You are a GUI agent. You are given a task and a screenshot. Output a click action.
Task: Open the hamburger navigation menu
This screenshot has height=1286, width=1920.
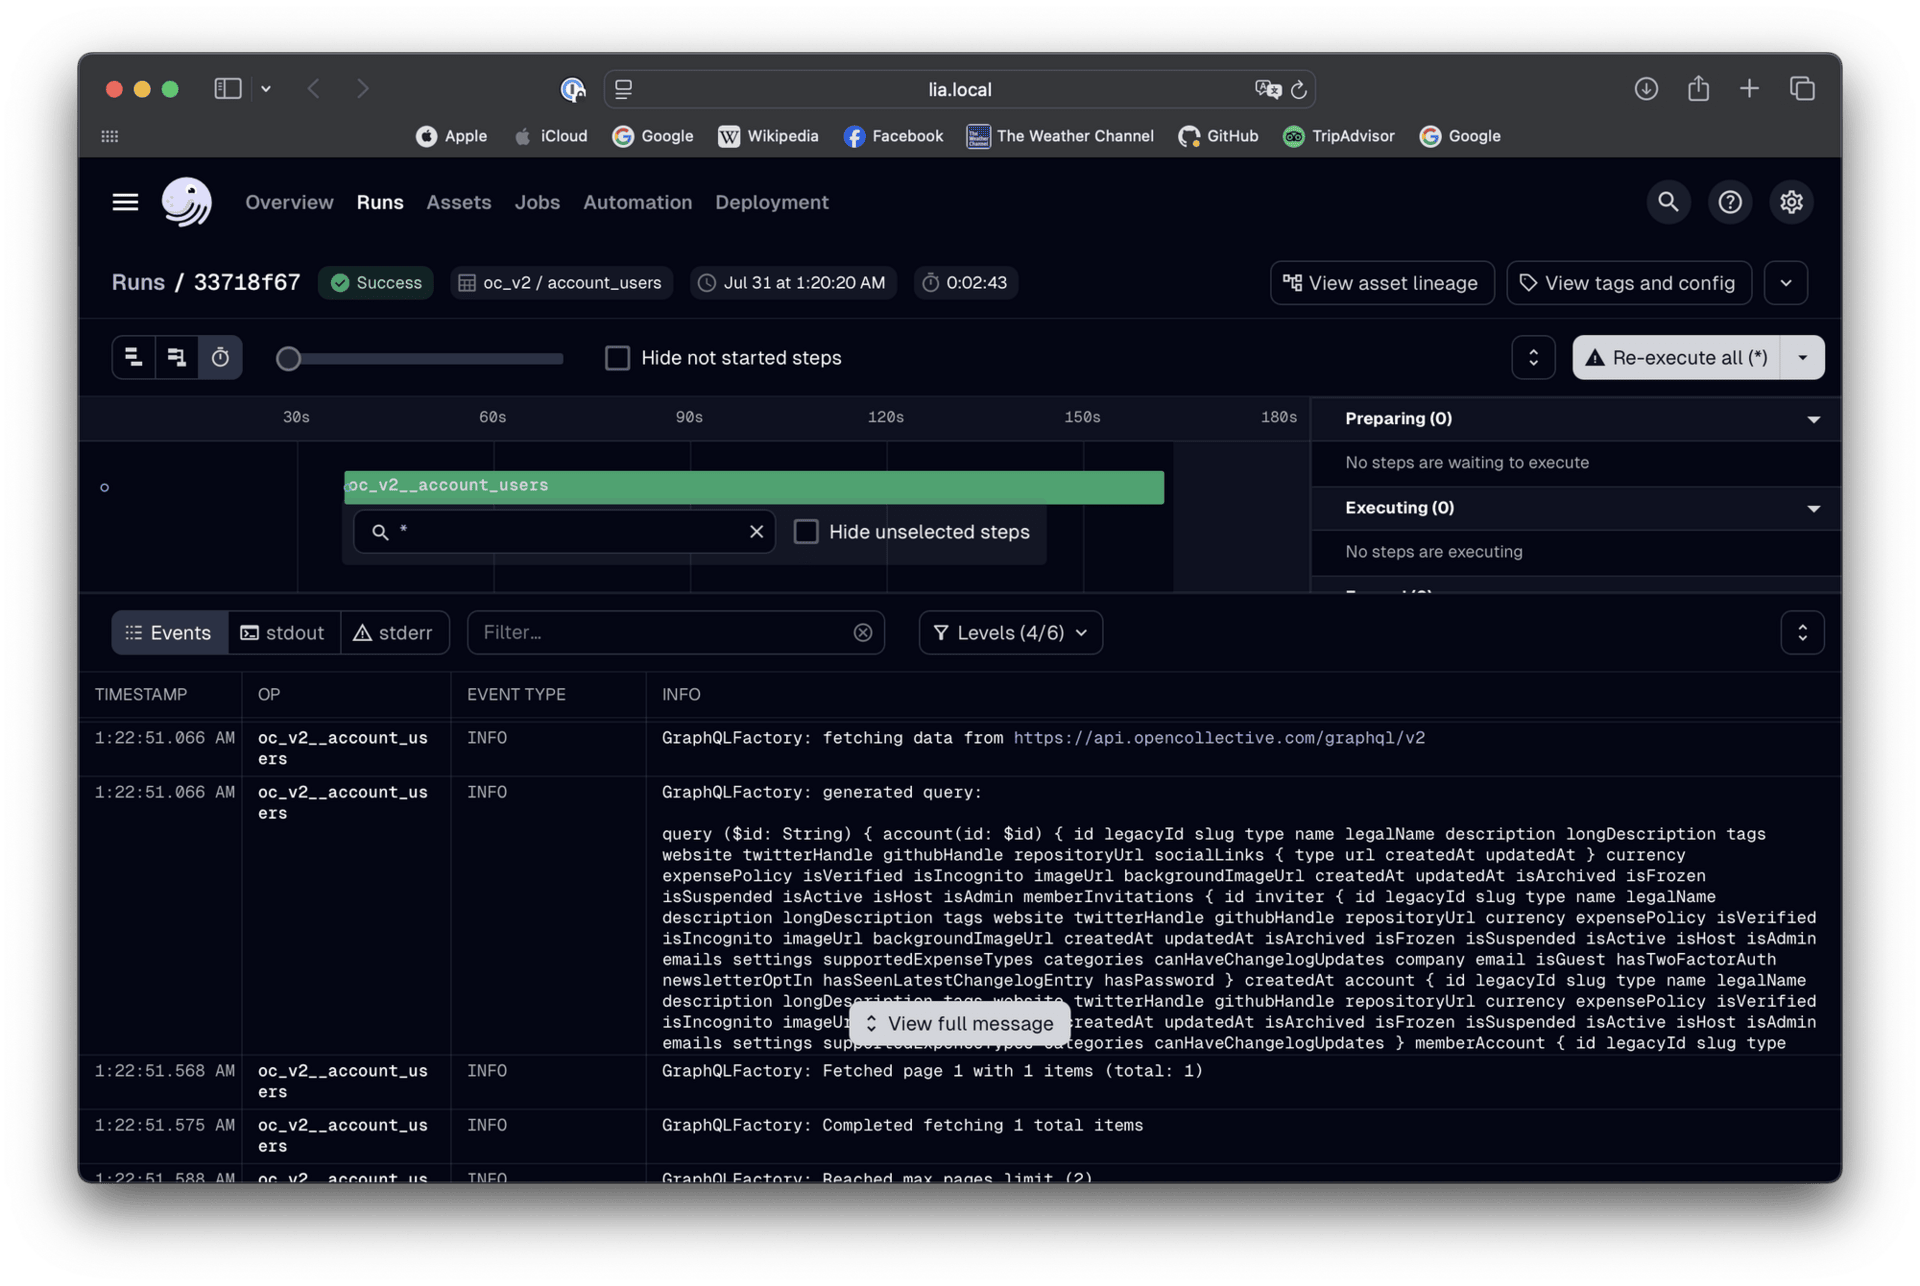point(125,202)
